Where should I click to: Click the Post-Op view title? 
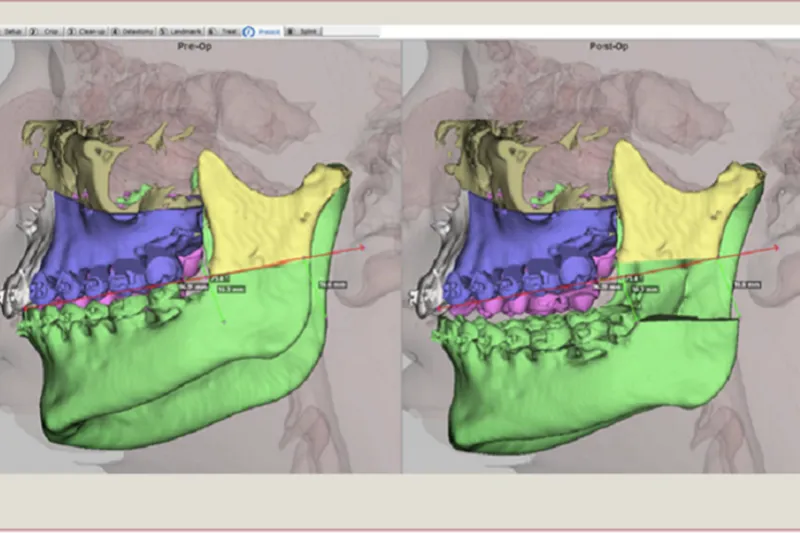click(x=599, y=45)
